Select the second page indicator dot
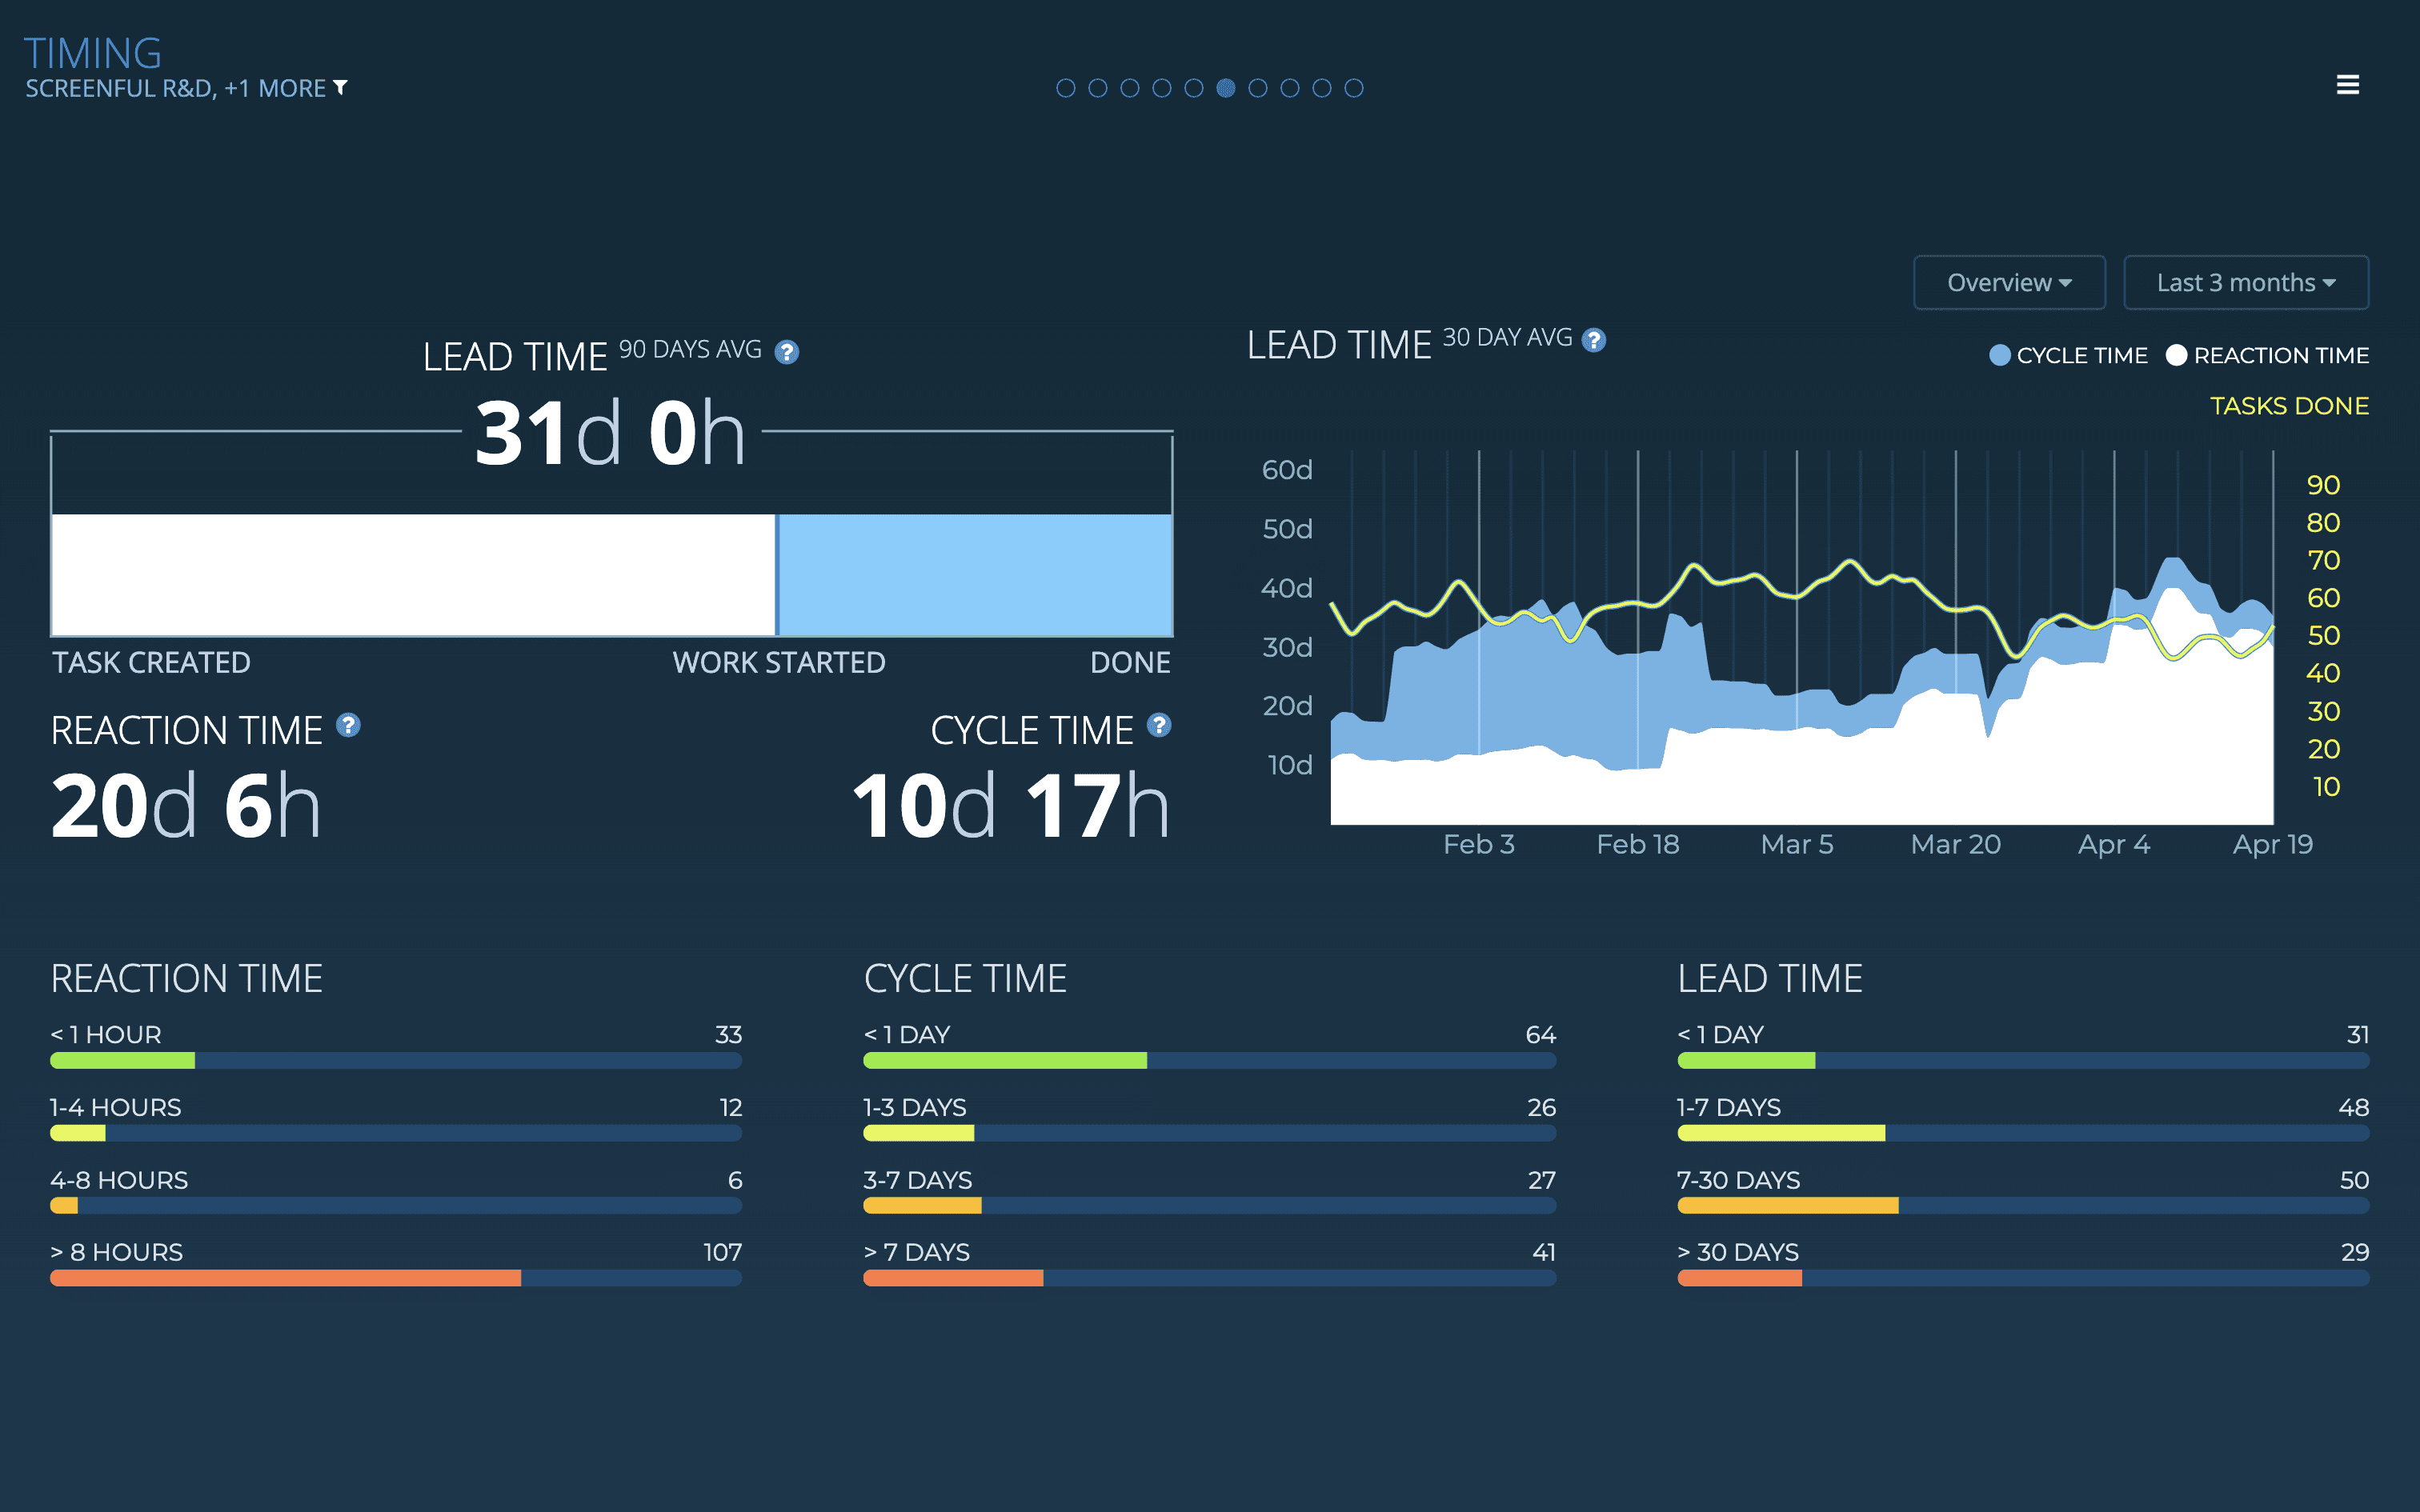Viewport: 2420px width, 1512px height. point(1098,88)
